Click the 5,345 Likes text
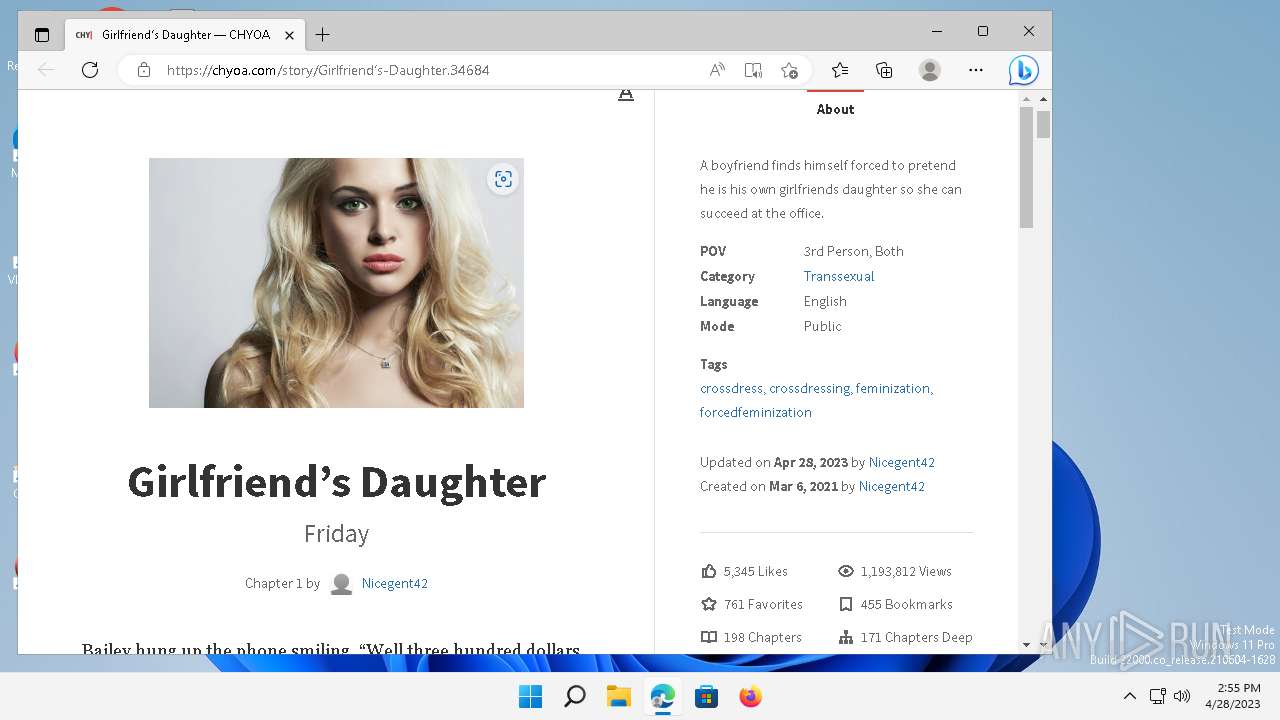The width and height of the screenshot is (1280, 720). point(756,571)
